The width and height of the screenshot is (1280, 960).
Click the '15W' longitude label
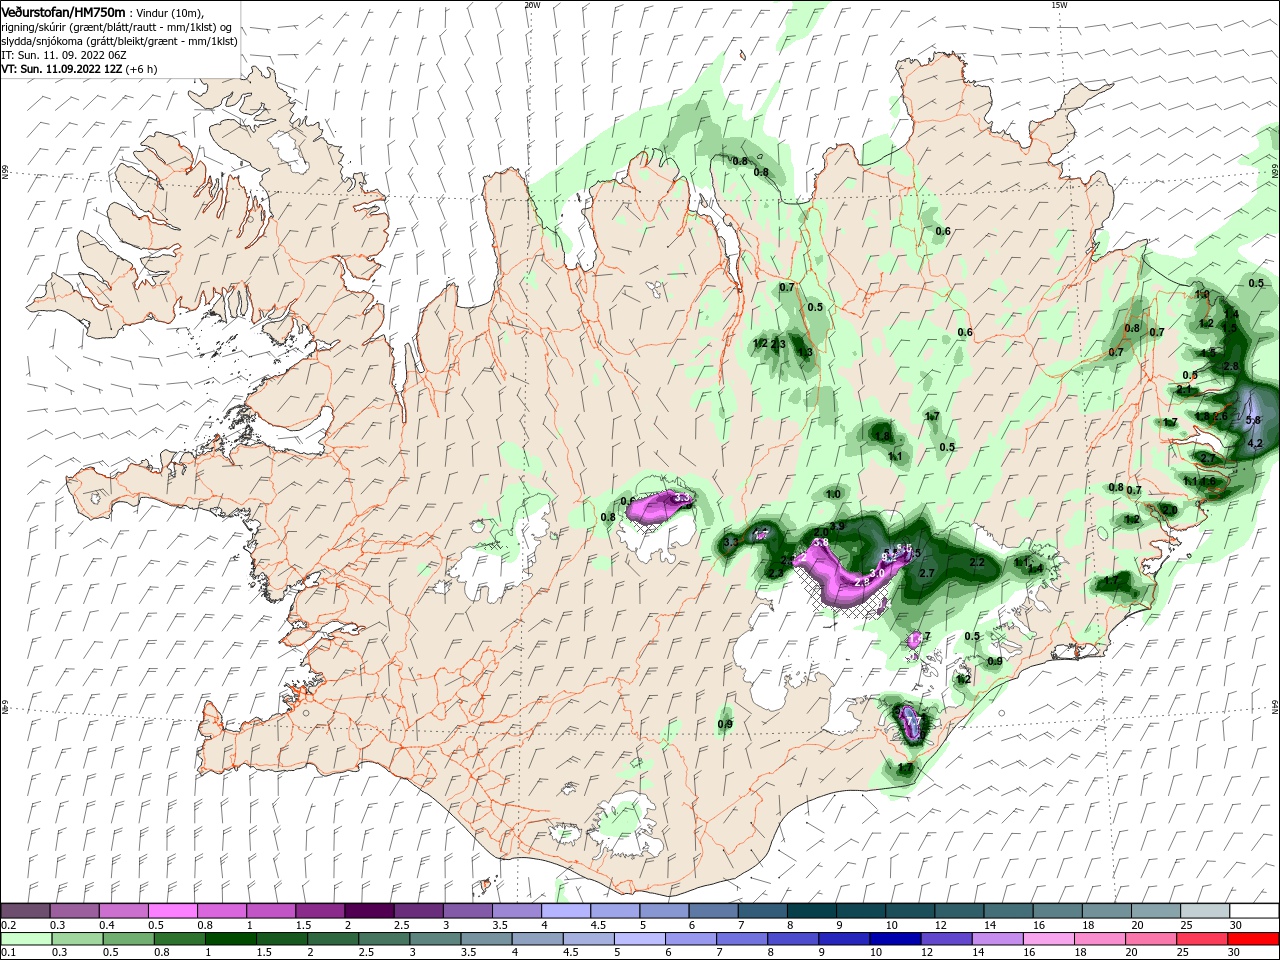tap(1059, 4)
